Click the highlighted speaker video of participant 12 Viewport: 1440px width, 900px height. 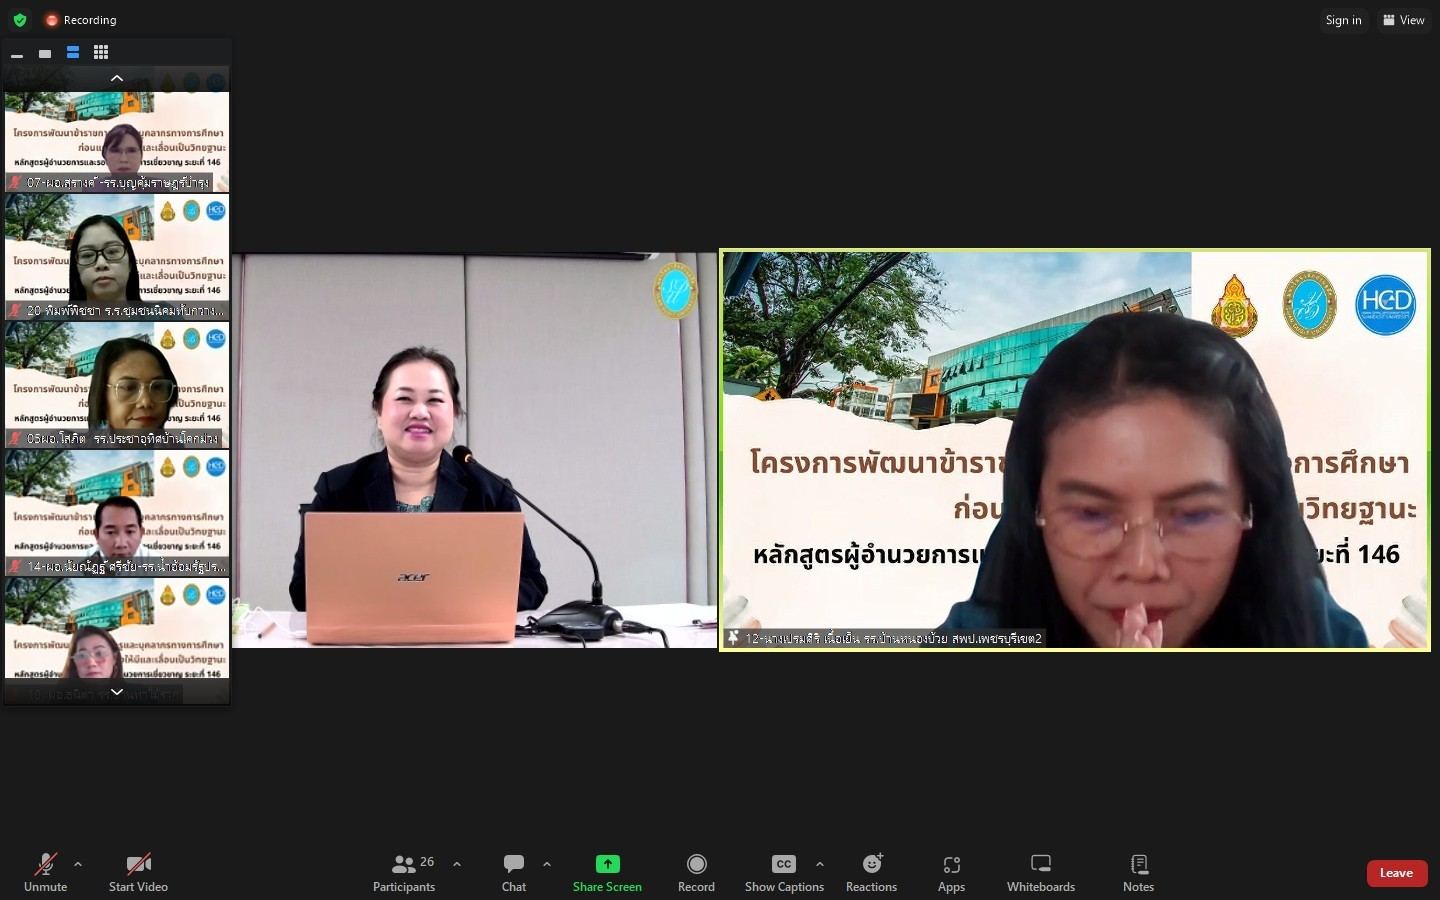coord(1075,450)
